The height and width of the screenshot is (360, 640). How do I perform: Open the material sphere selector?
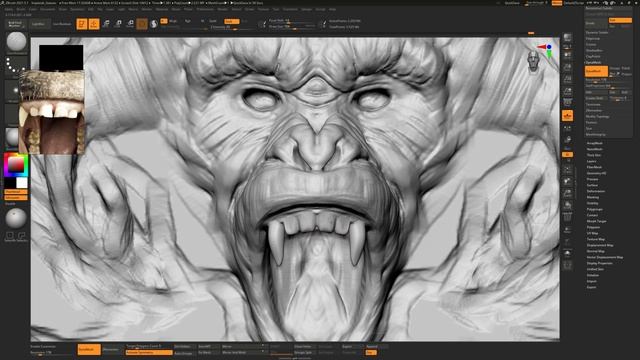(x=12, y=138)
